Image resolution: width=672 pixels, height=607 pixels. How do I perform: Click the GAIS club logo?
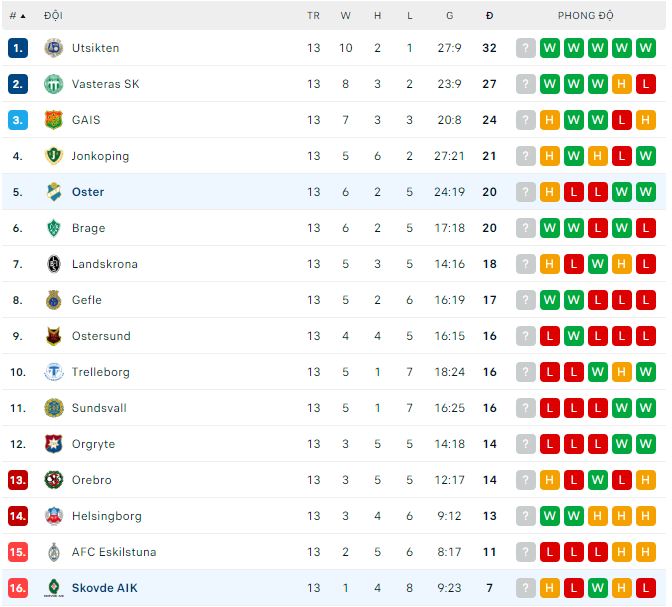click(53, 120)
